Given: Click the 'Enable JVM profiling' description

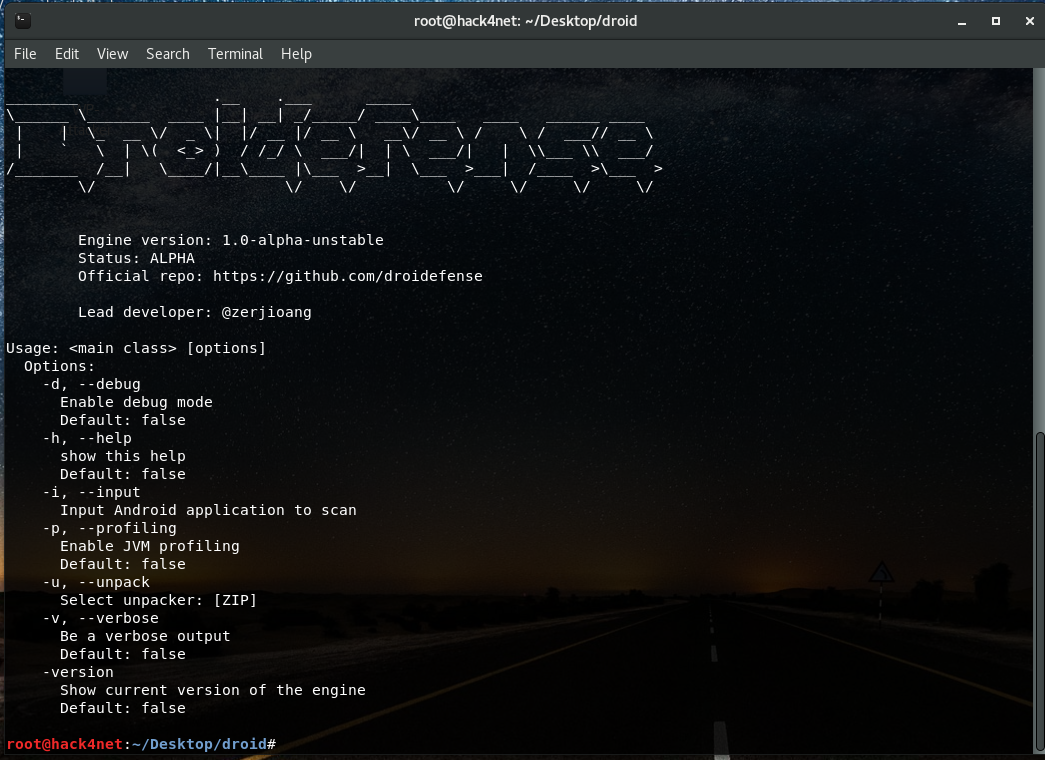Looking at the screenshot, I should click(x=150, y=546).
